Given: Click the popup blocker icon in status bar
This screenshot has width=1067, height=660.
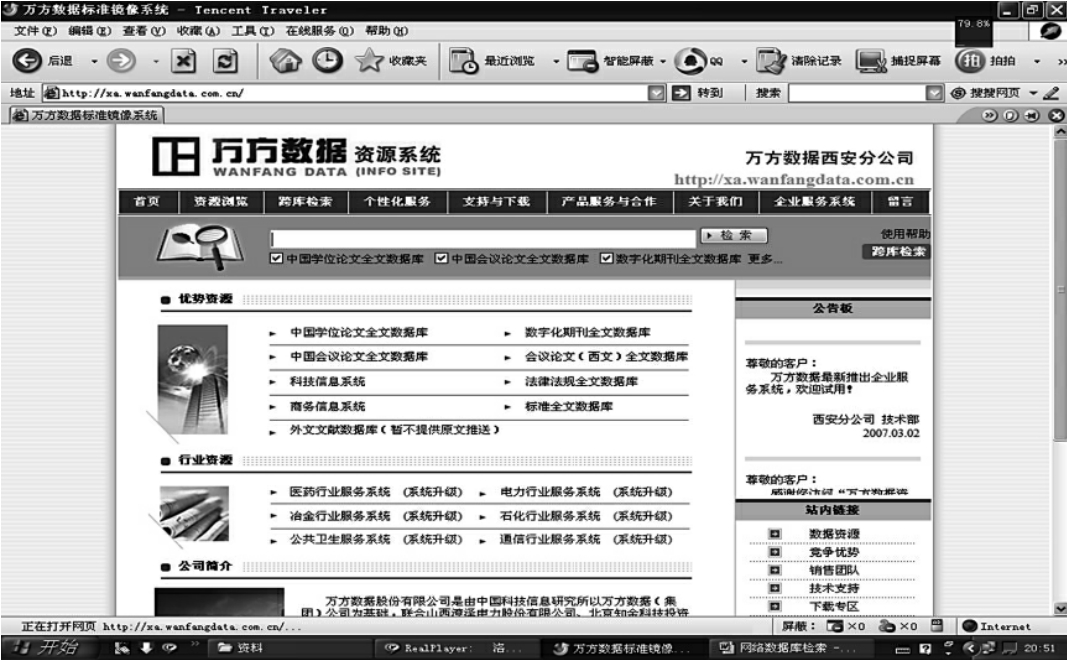Looking at the screenshot, I should coord(834,626).
